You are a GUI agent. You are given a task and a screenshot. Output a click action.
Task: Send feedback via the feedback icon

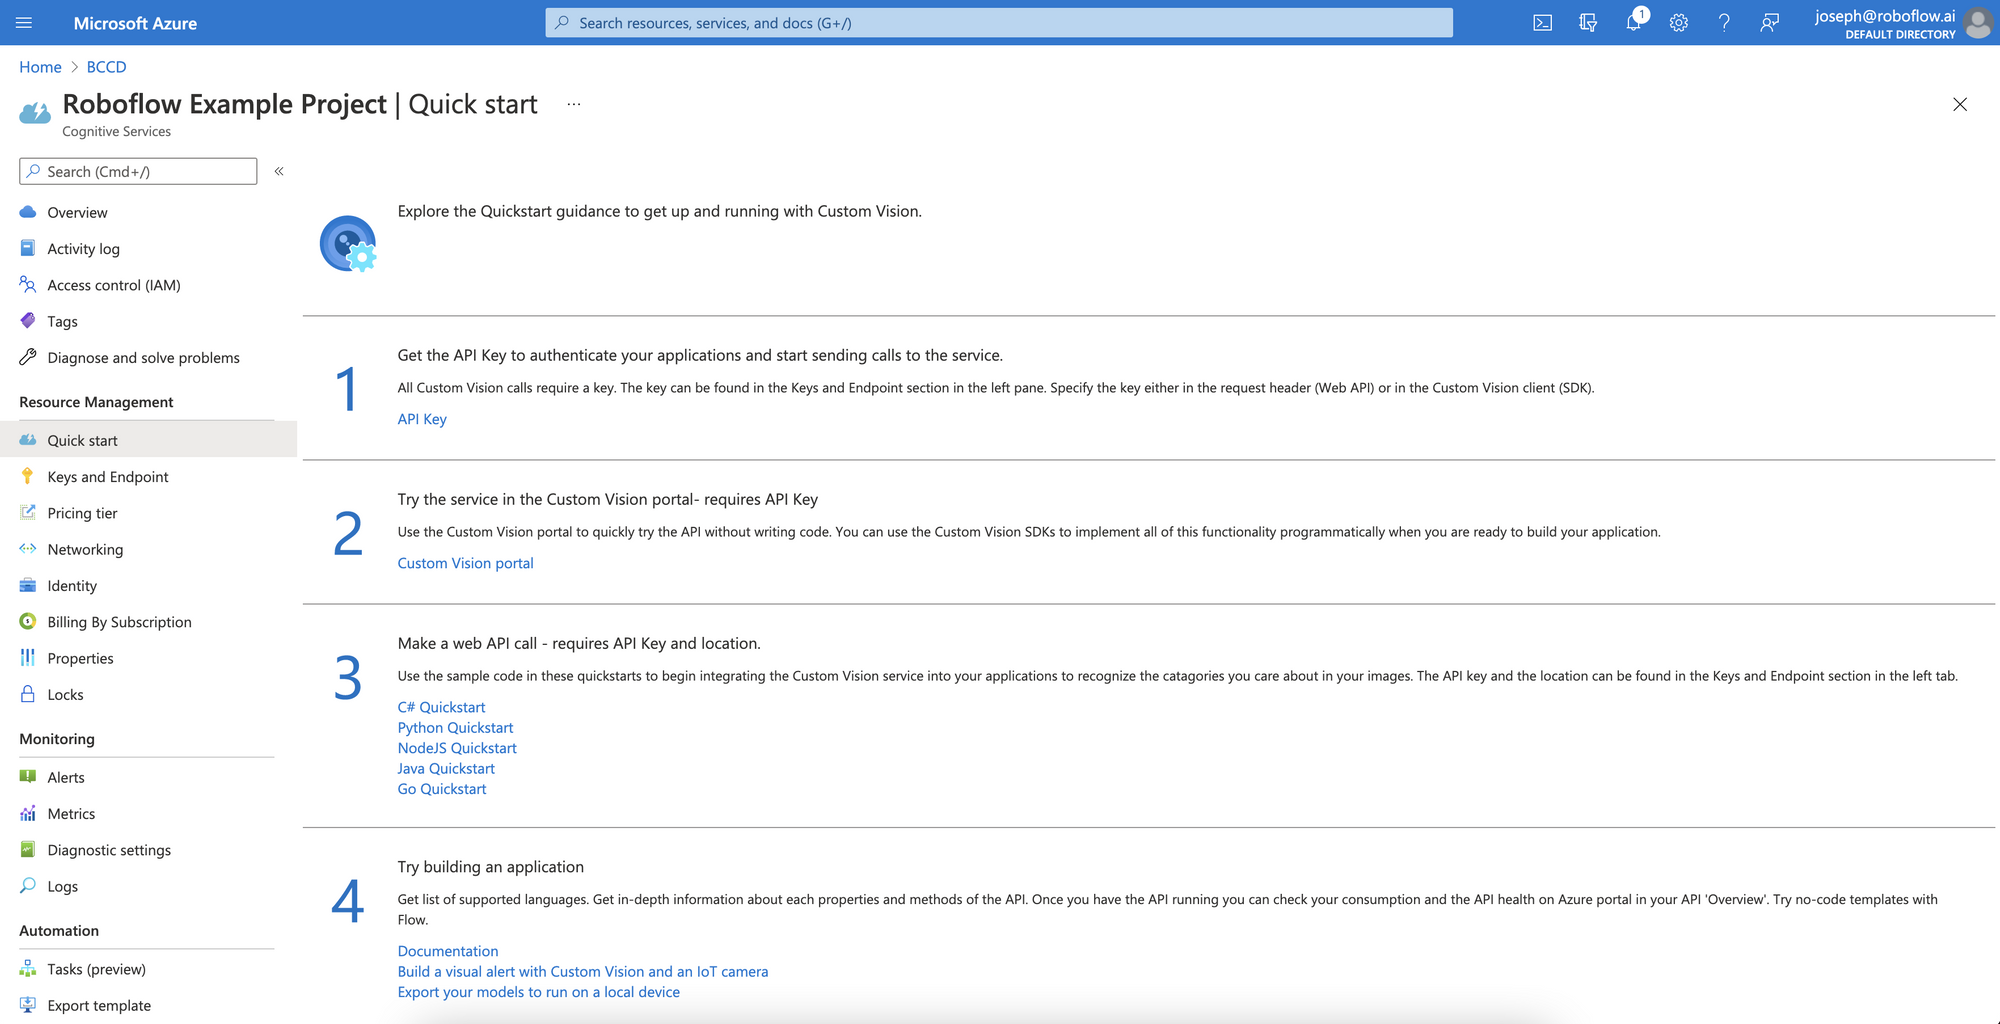point(1769,22)
